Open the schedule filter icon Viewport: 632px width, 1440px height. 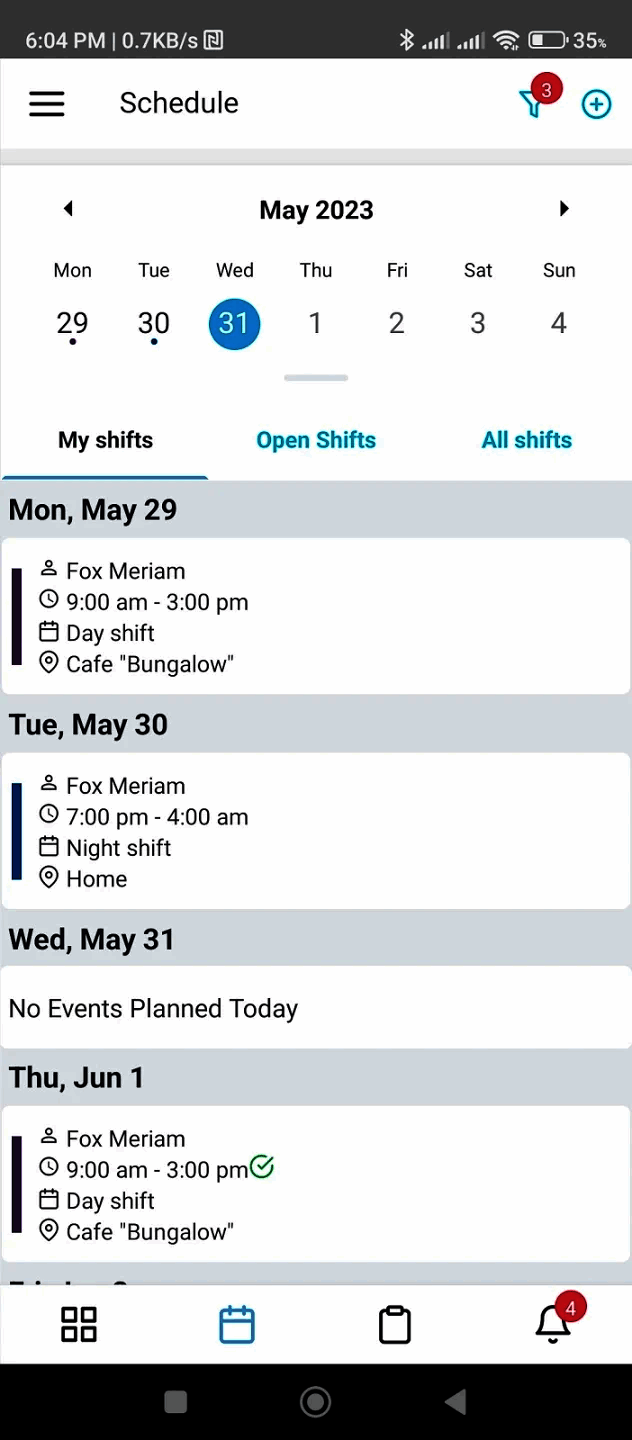click(532, 104)
